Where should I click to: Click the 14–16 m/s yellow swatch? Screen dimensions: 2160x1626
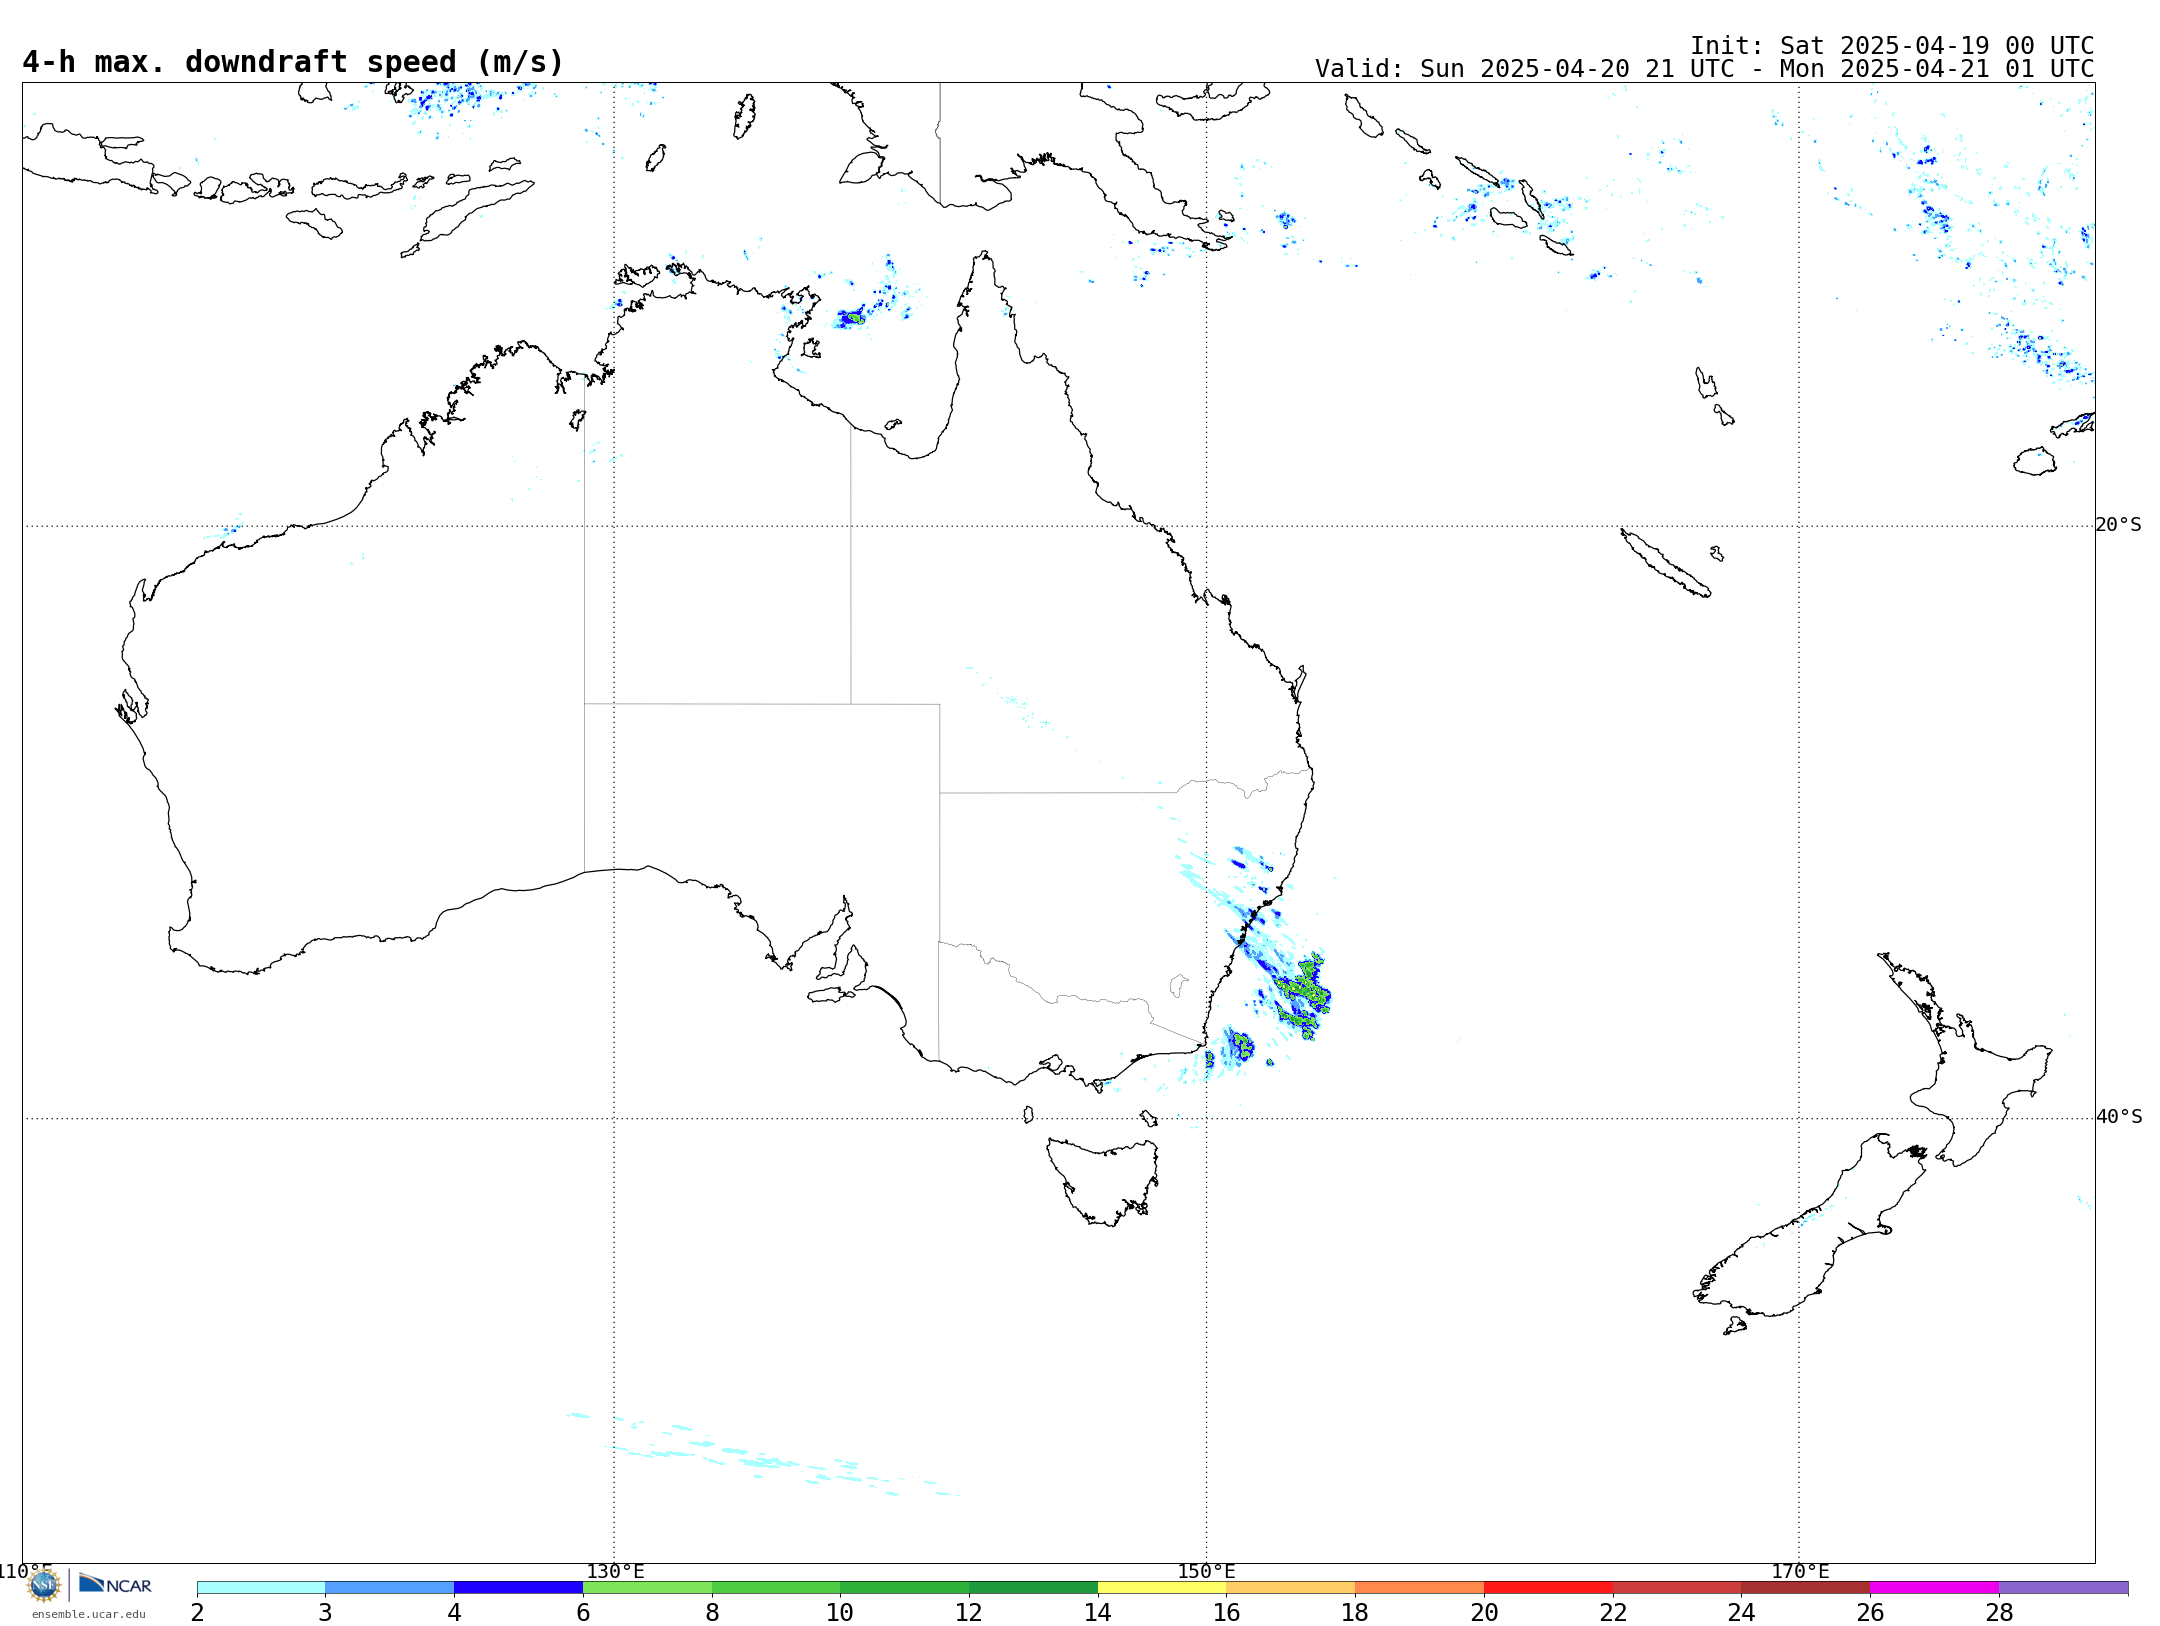(x=1162, y=1588)
